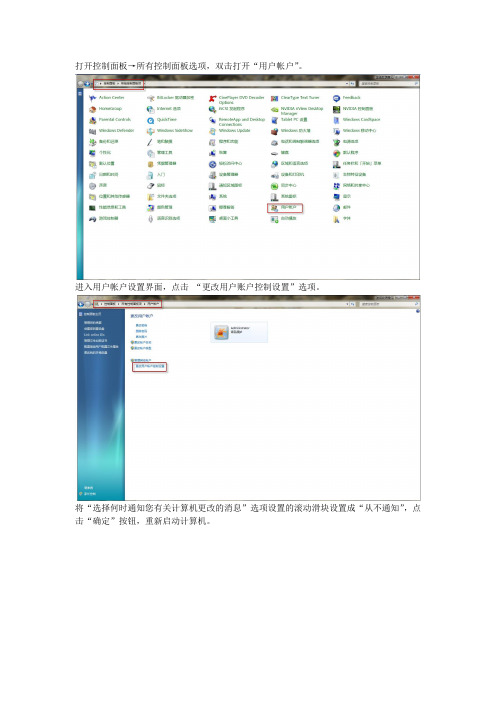This screenshot has height=702, width=496.
Task: Open address bar dropdown in user accounts window
Action: [347, 304]
